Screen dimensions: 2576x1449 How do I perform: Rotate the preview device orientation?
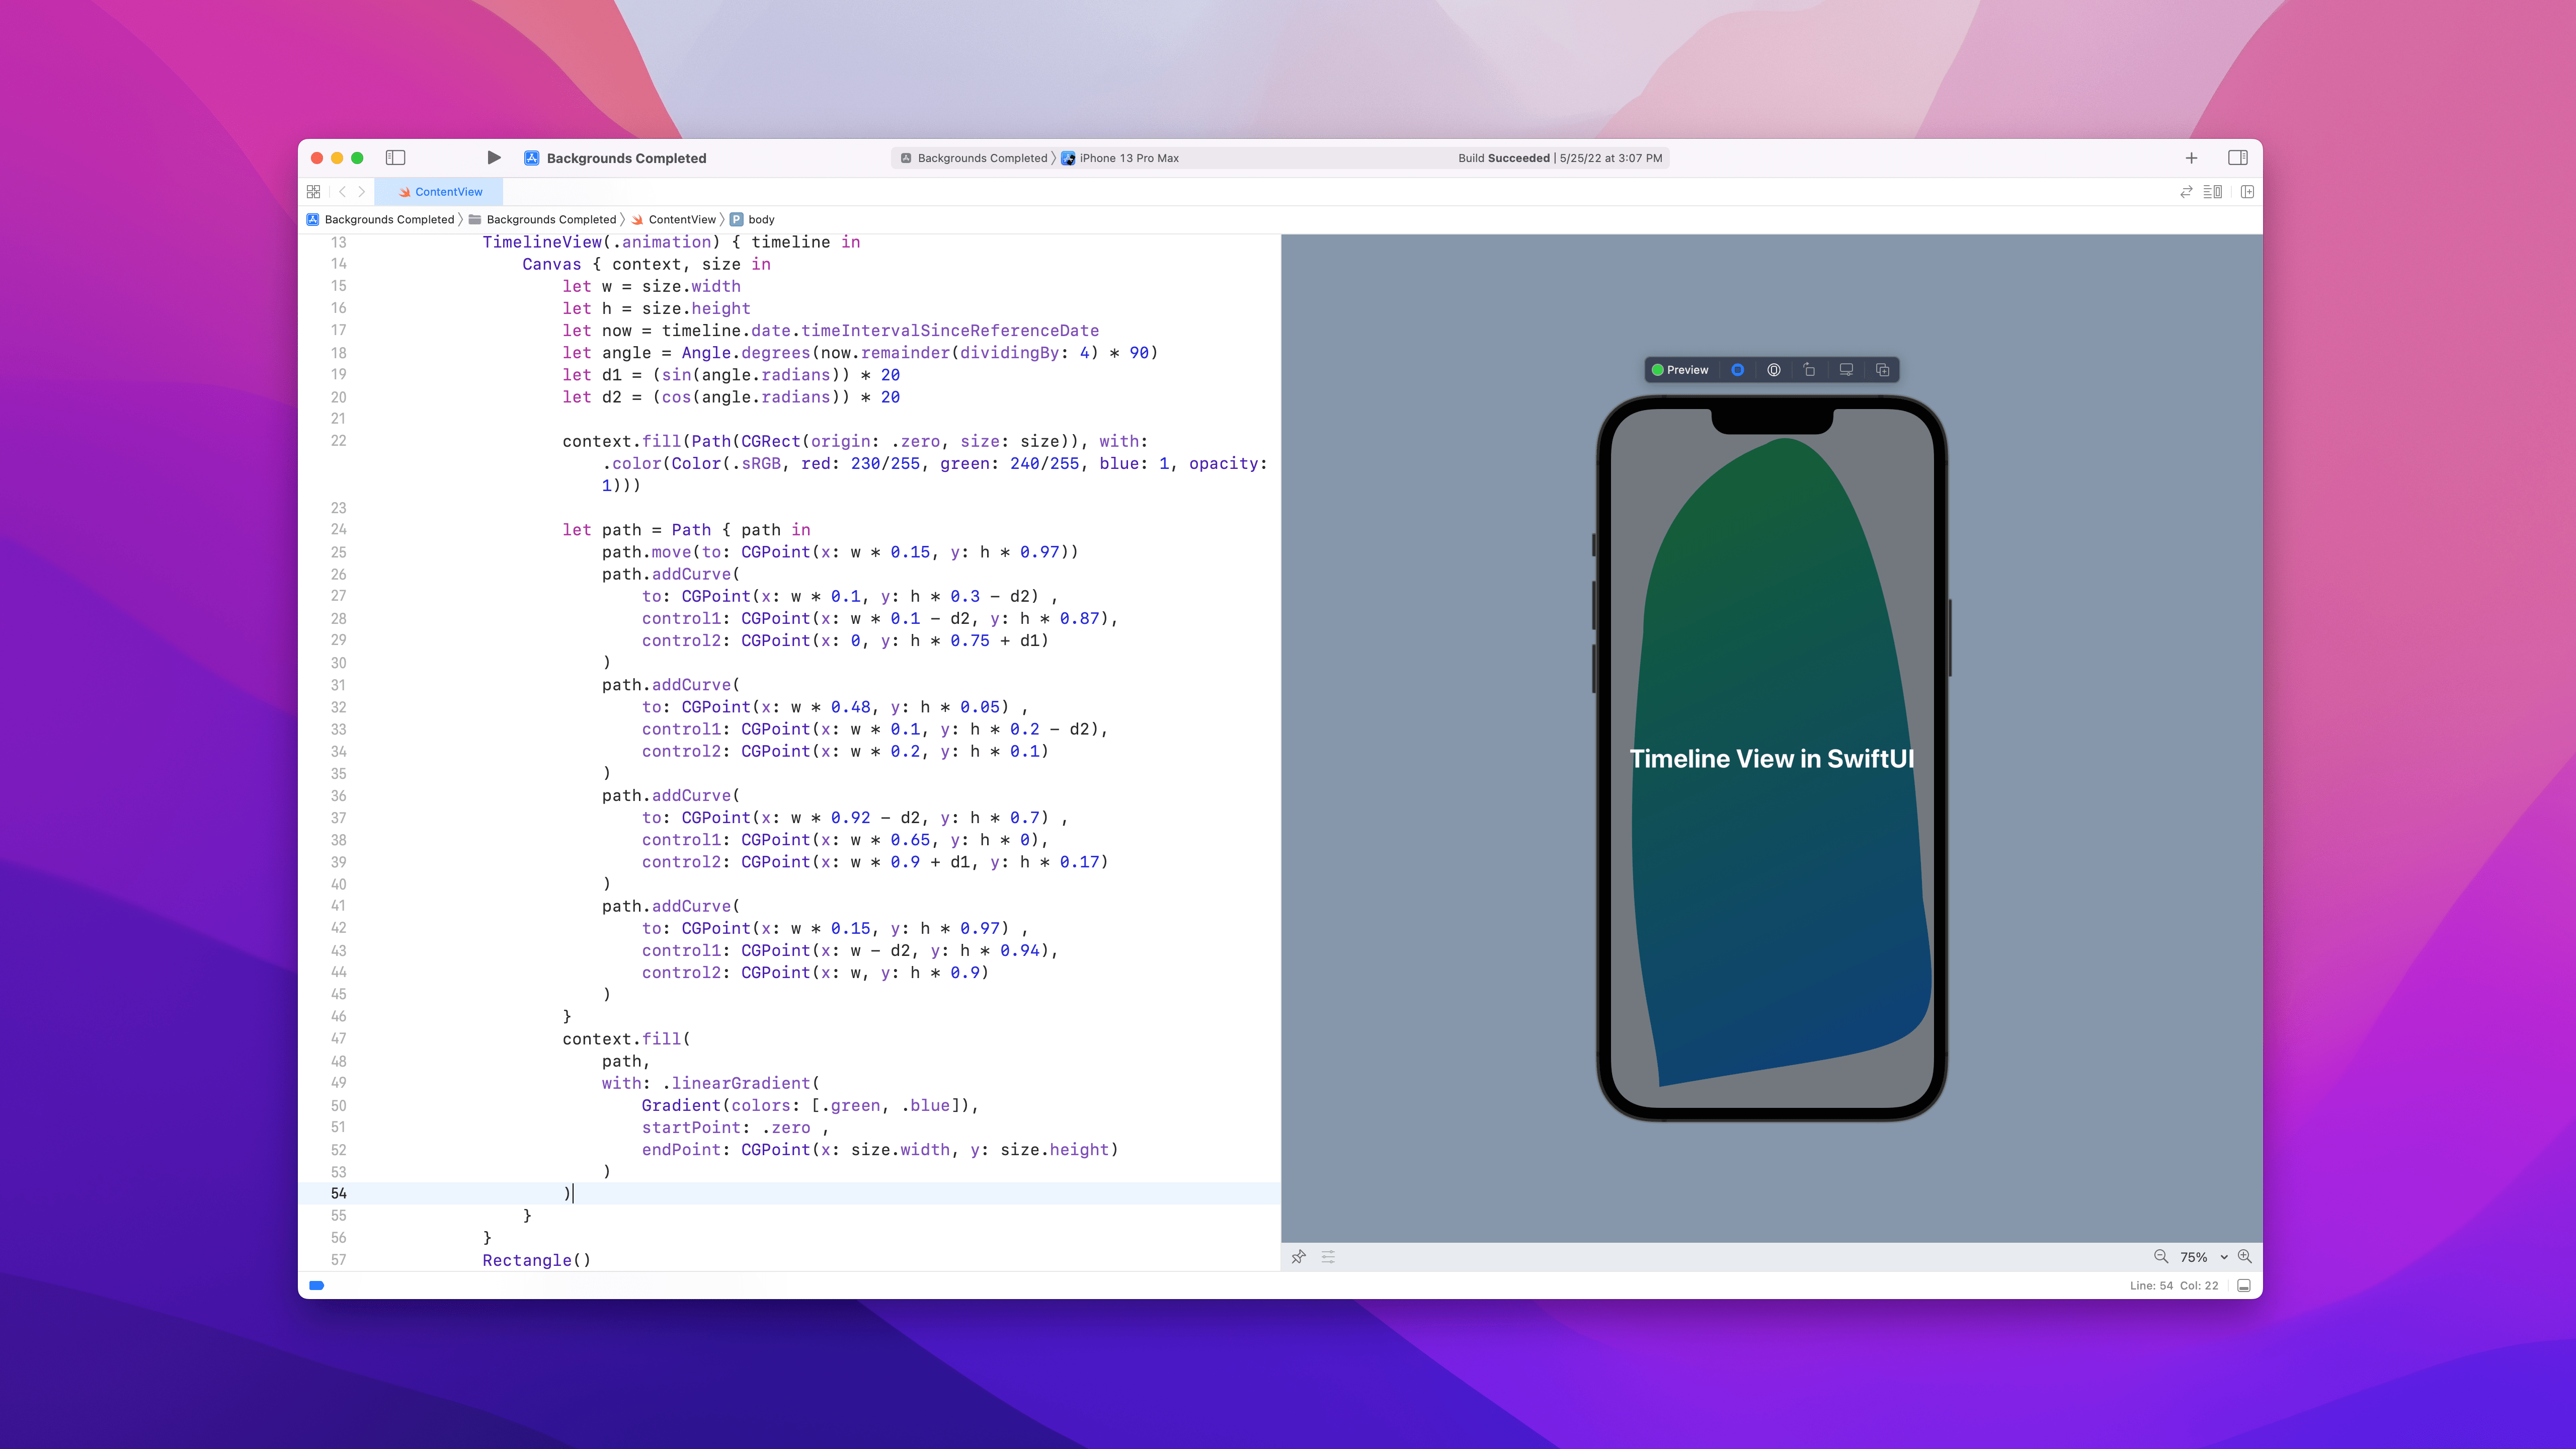point(1809,370)
